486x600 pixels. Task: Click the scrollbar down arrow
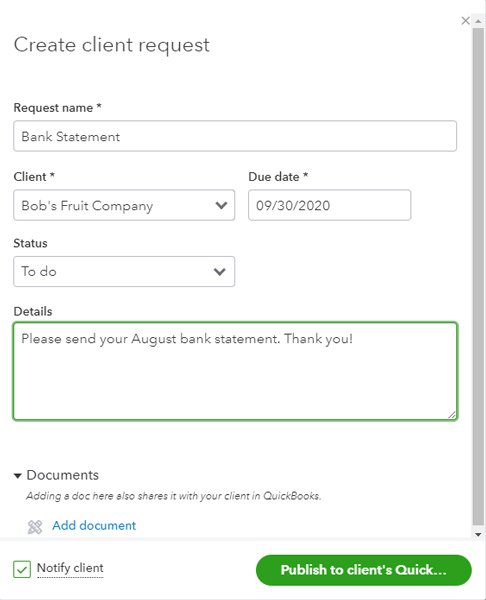[478, 535]
